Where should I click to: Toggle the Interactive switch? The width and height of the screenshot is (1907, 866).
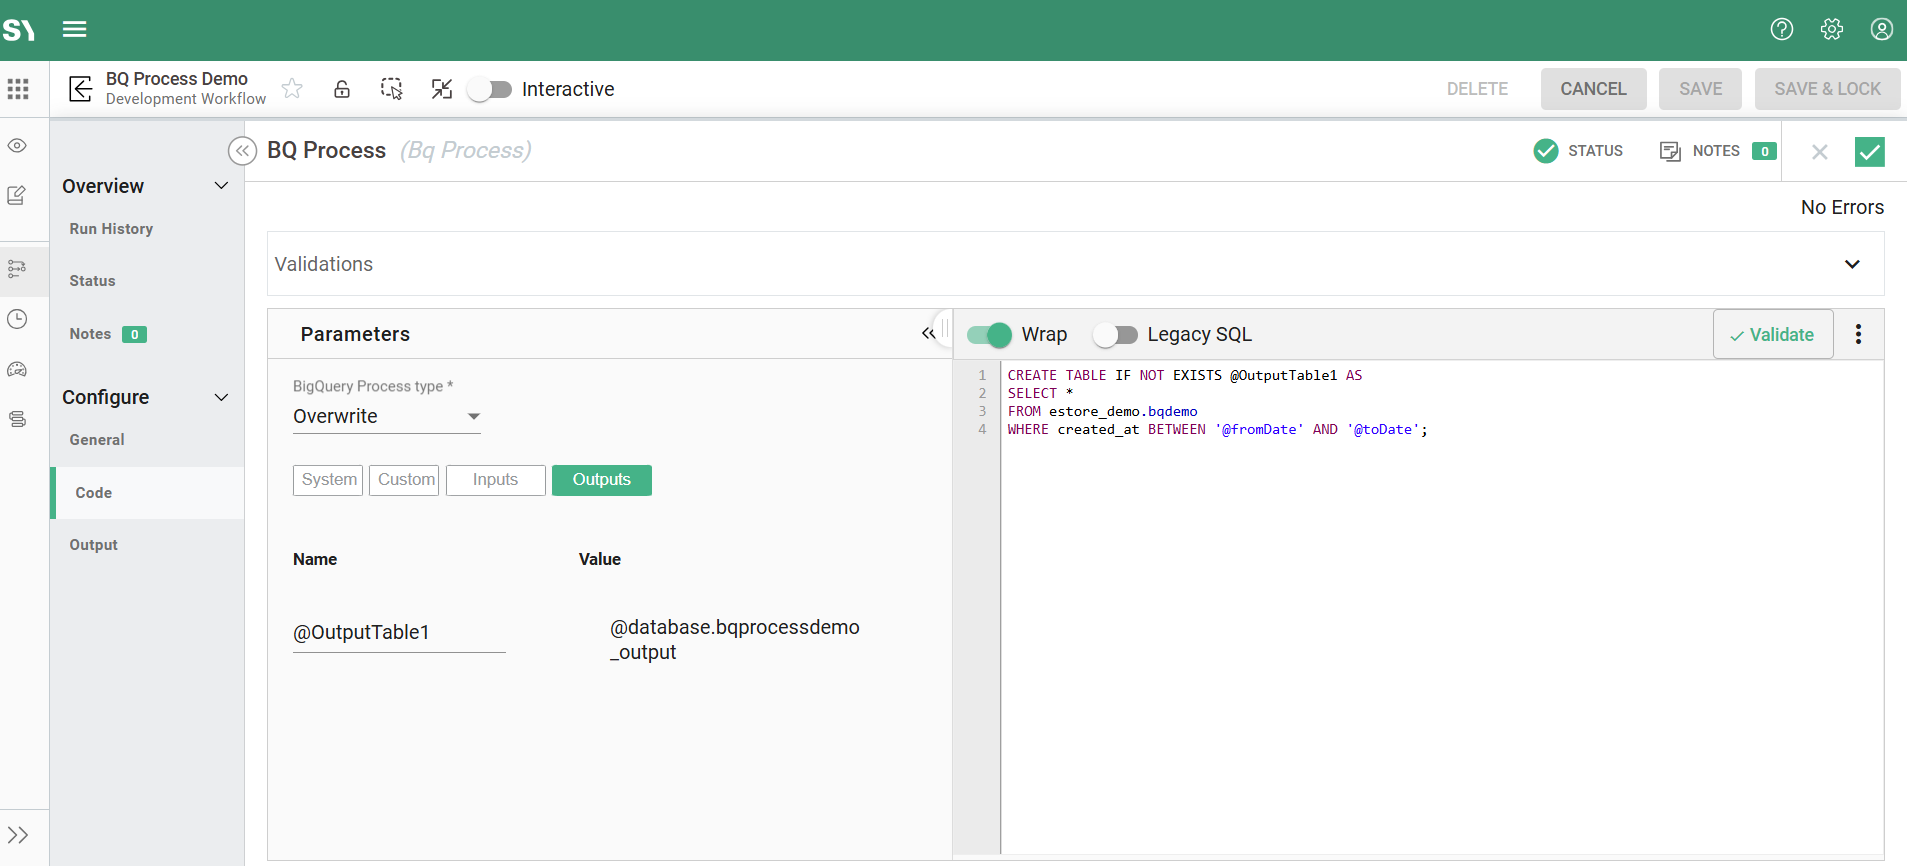(x=490, y=89)
